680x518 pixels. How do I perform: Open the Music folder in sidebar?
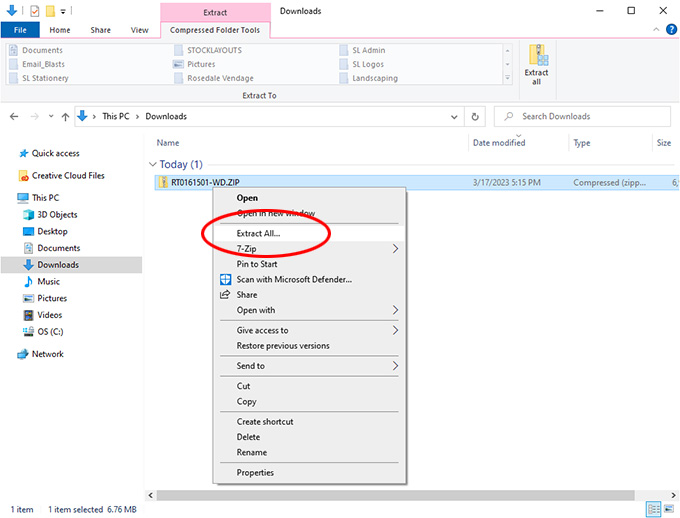(x=48, y=282)
